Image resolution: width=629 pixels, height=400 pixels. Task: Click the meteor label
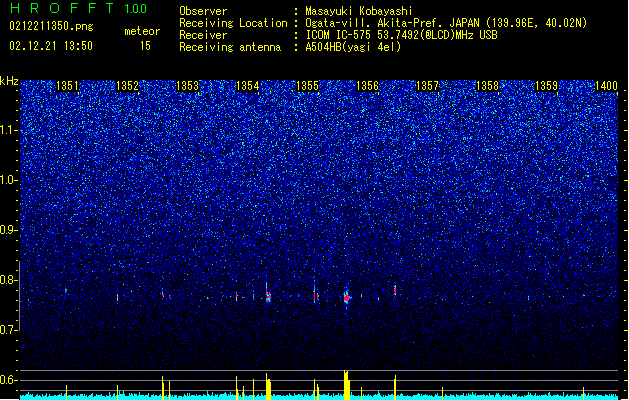pyautogui.click(x=142, y=31)
